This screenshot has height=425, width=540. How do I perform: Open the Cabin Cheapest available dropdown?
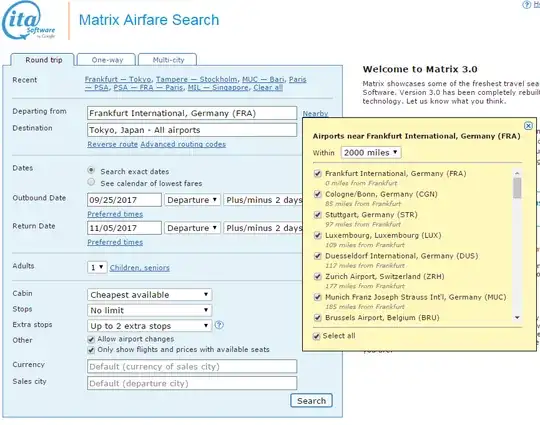coord(149,295)
